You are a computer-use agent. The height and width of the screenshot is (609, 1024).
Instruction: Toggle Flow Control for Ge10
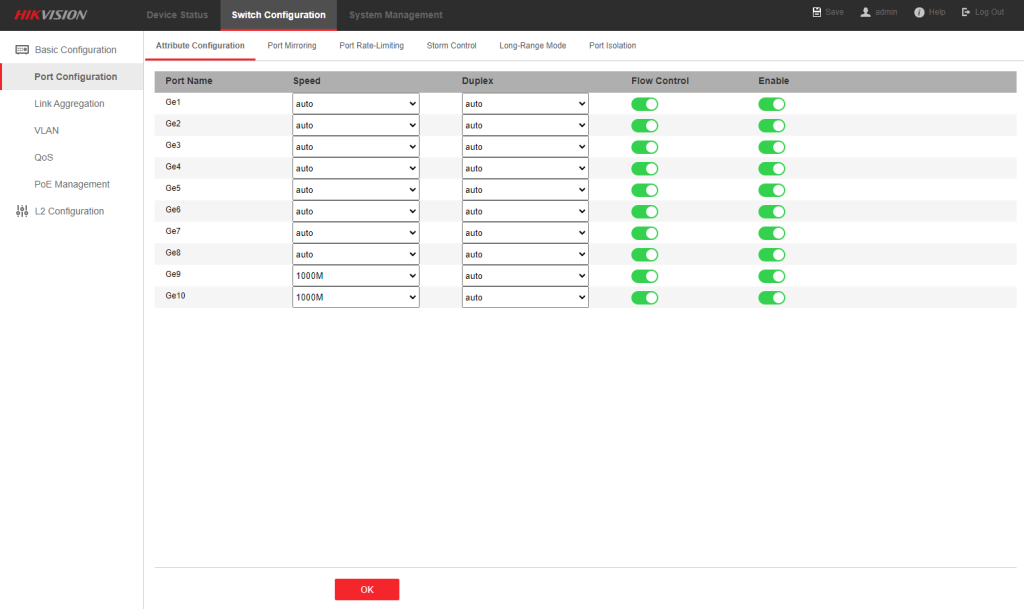tap(645, 298)
